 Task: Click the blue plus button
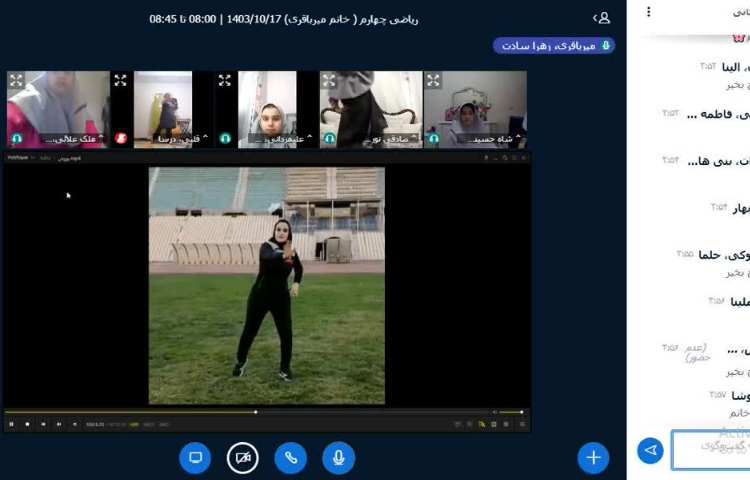coord(593,458)
